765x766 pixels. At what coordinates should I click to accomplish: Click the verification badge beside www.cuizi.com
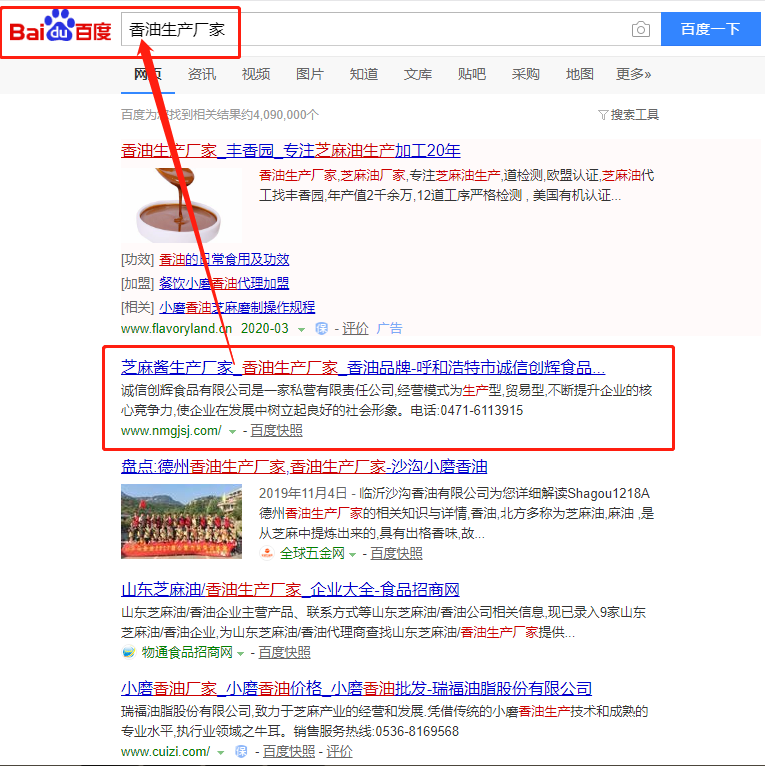pos(241,751)
